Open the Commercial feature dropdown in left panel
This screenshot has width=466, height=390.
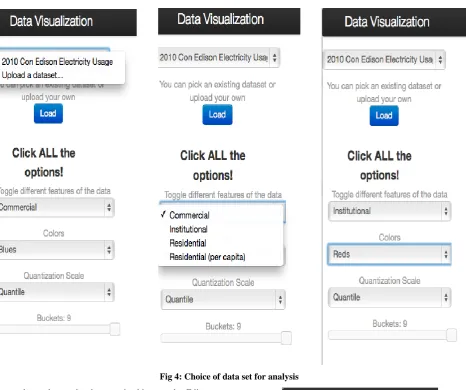tap(57, 207)
